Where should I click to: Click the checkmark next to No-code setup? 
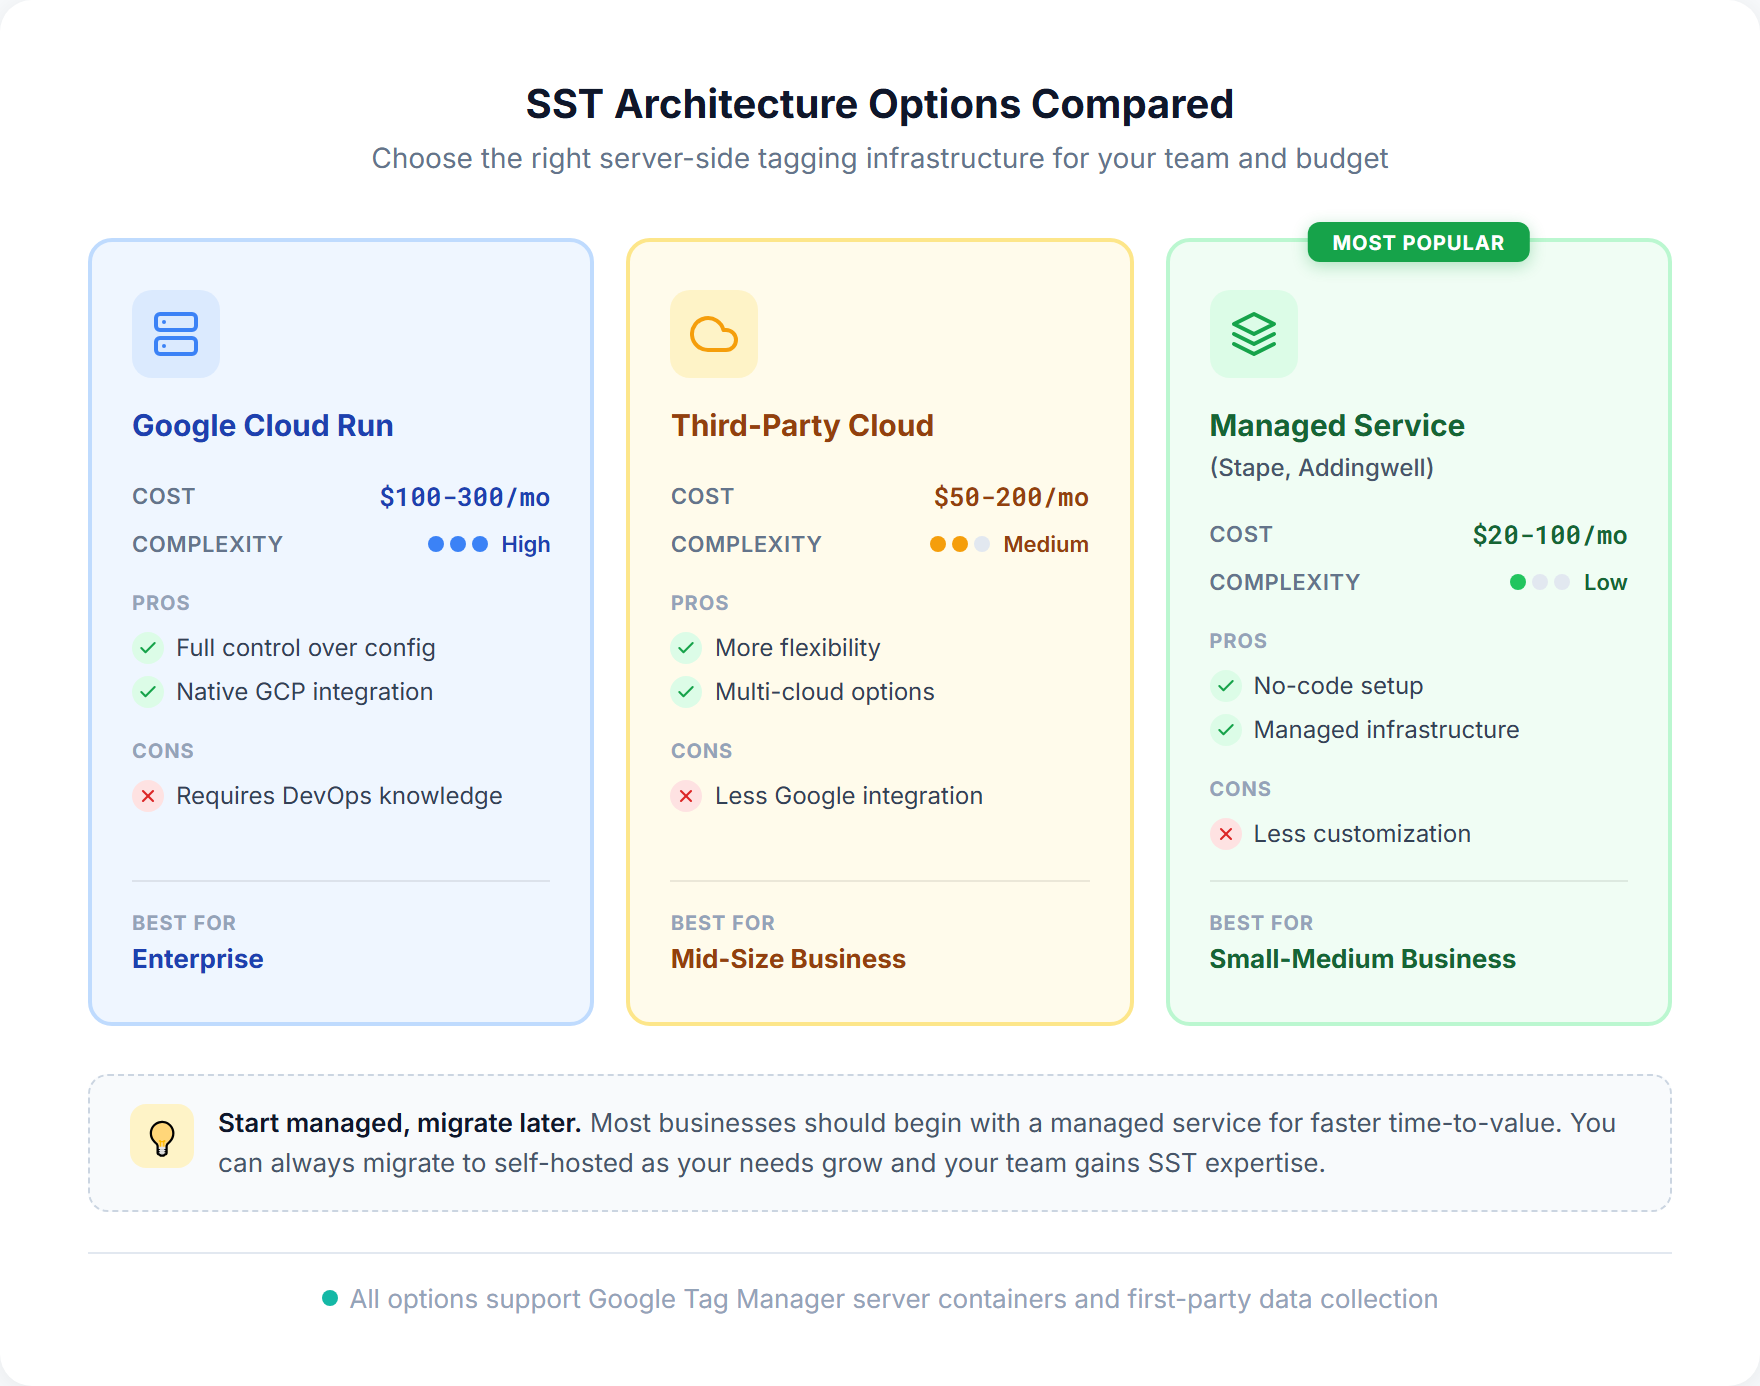coord(1225,686)
